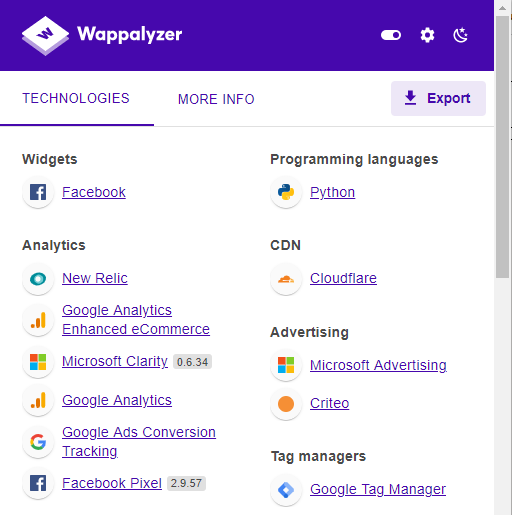Click the CDN category heading

tap(285, 245)
